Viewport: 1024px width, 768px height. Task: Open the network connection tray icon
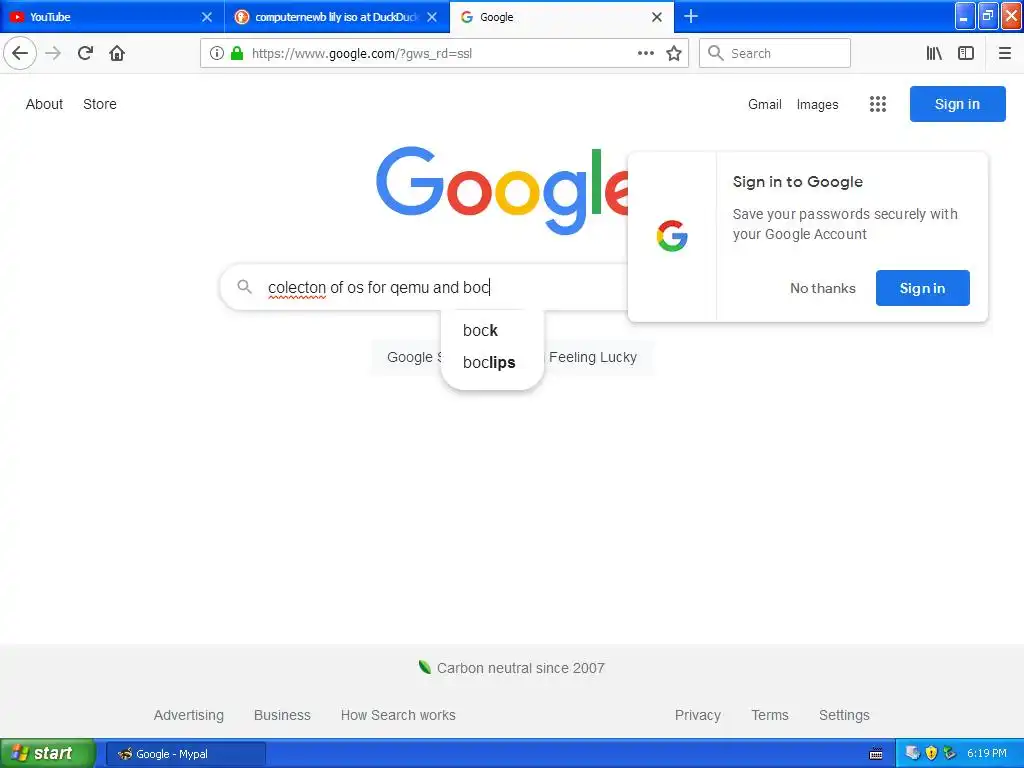[x=912, y=753]
